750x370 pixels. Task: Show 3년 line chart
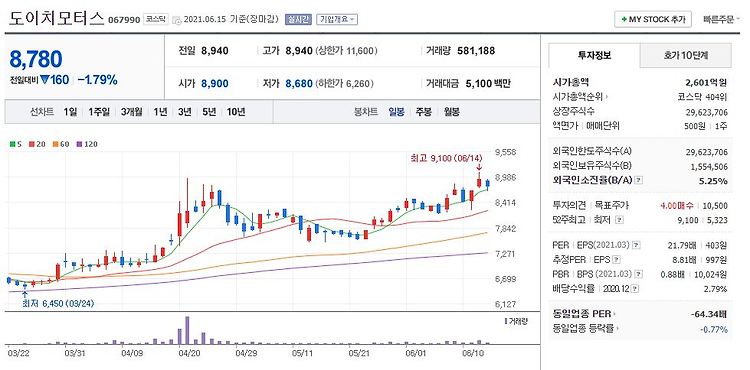tap(184, 112)
